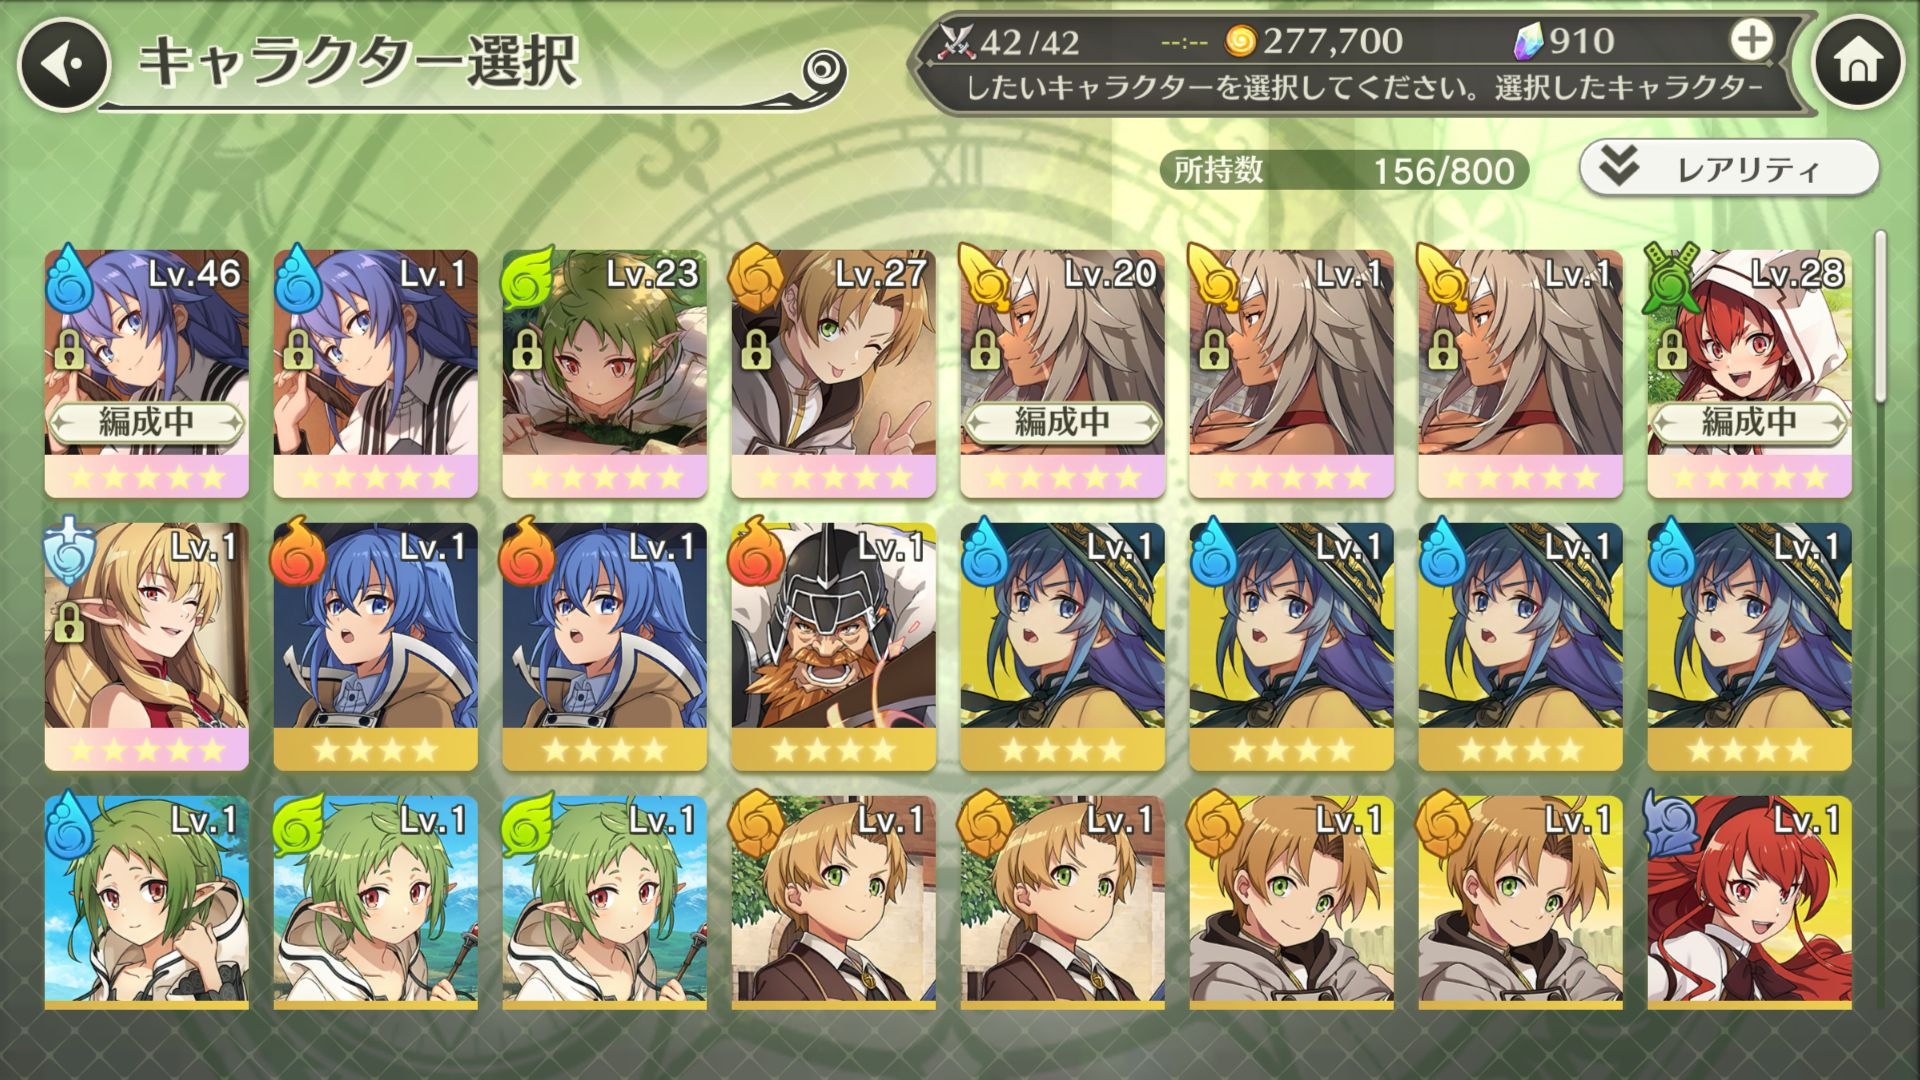
Task: Toggle lock on the Lv.27 winking character
Action: [755, 351]
